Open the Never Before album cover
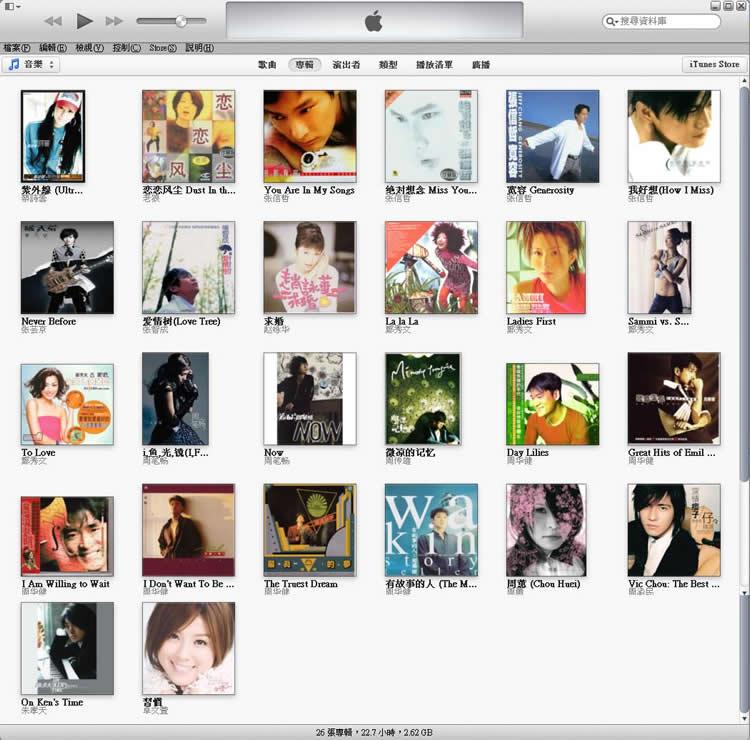The width and height of the screenshot is (750, 740). point(67,267)
